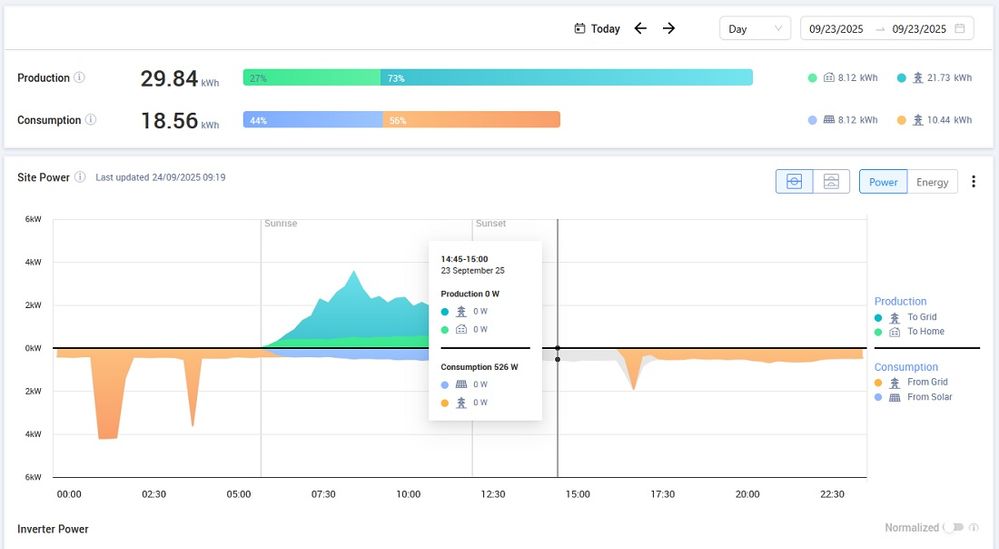The image size is (999, 549).
Task: Open Consumption info tooltip icon
Action: tap(91, 120)
